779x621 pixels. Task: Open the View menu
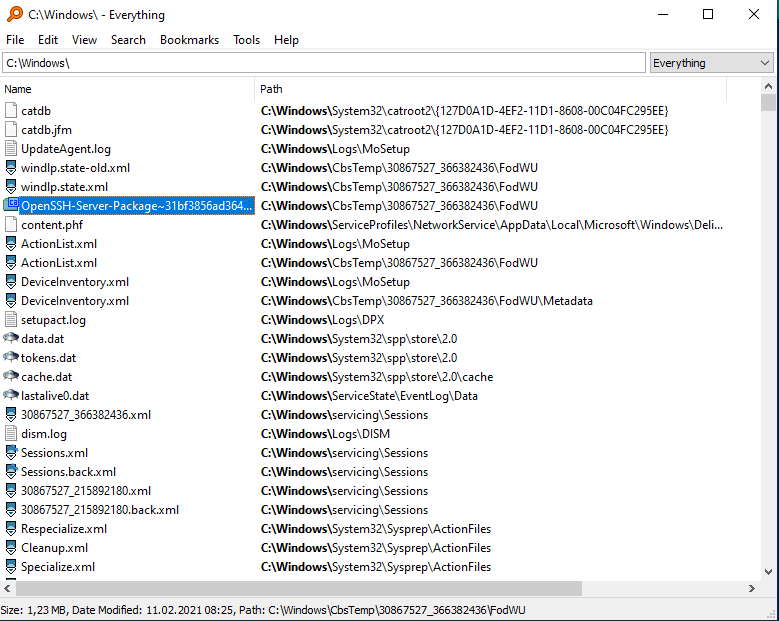tap(84, 40)
